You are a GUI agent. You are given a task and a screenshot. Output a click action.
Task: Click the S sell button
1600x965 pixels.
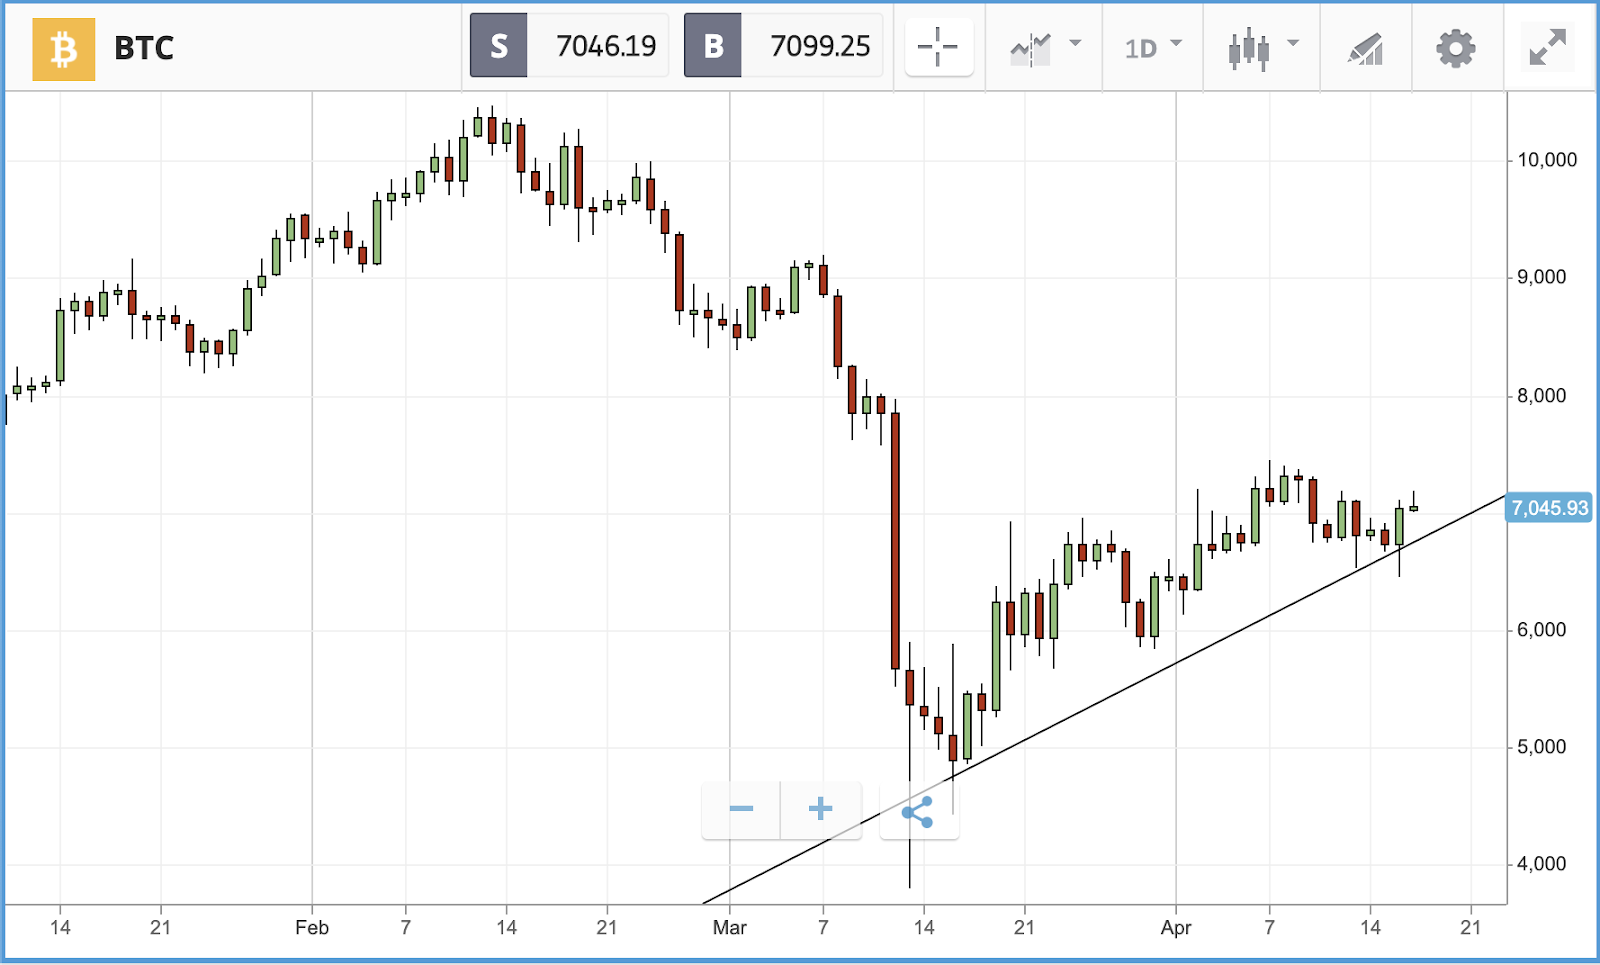(499, 46)
